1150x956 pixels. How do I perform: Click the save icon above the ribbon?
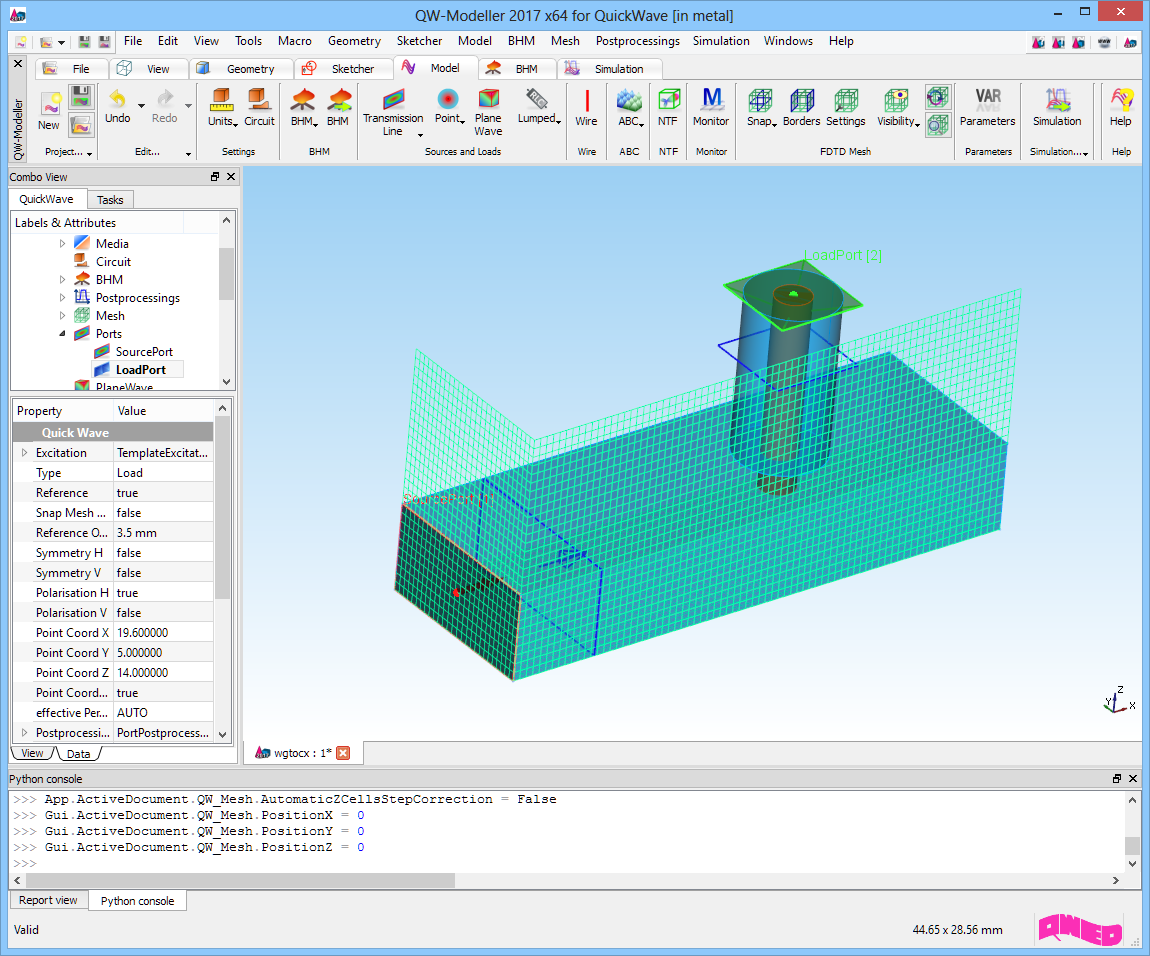click(x=84, y=42)
